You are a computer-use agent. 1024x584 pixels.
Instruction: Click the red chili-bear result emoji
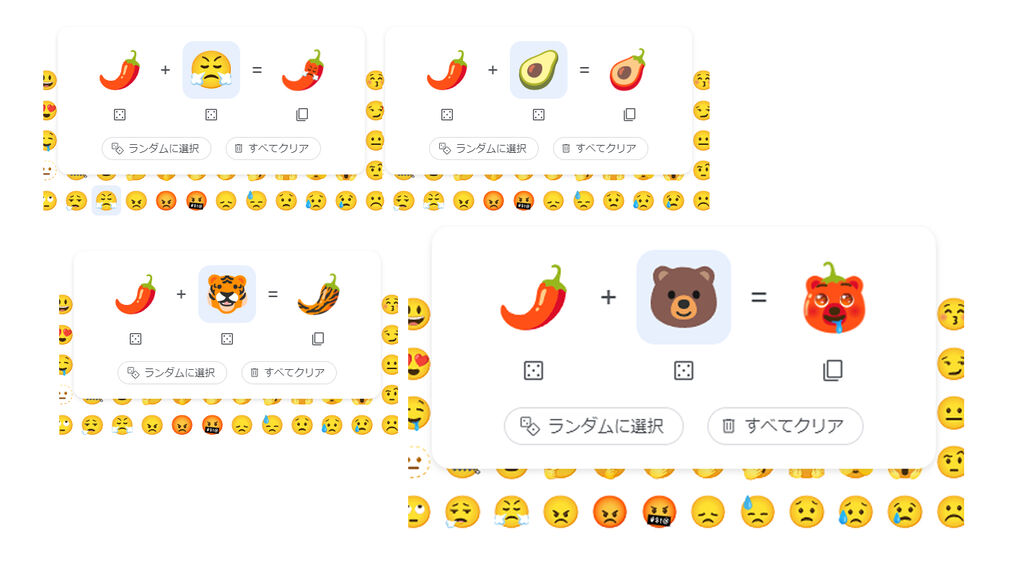(x=833, y=298)
